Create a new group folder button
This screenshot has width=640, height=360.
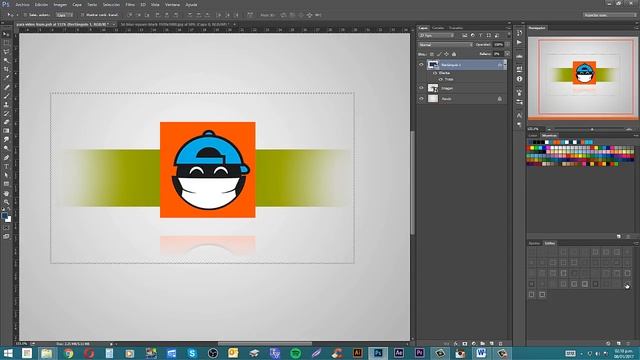click(x=482, y=344)
